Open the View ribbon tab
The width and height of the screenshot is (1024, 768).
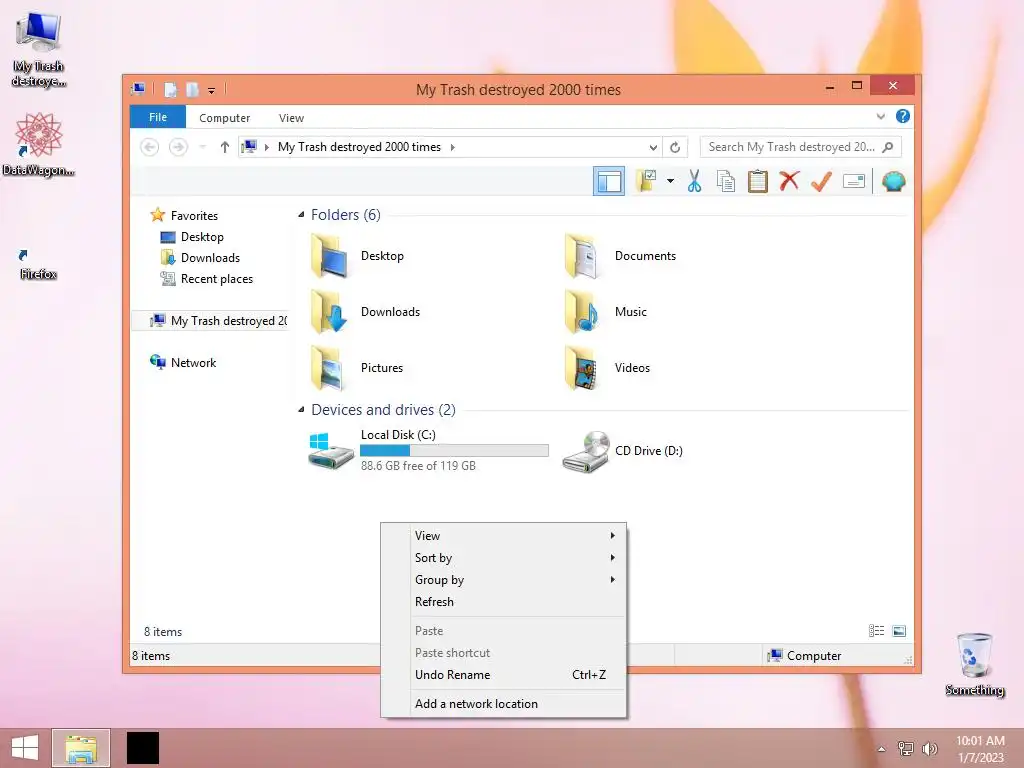[x=291, y=118]
